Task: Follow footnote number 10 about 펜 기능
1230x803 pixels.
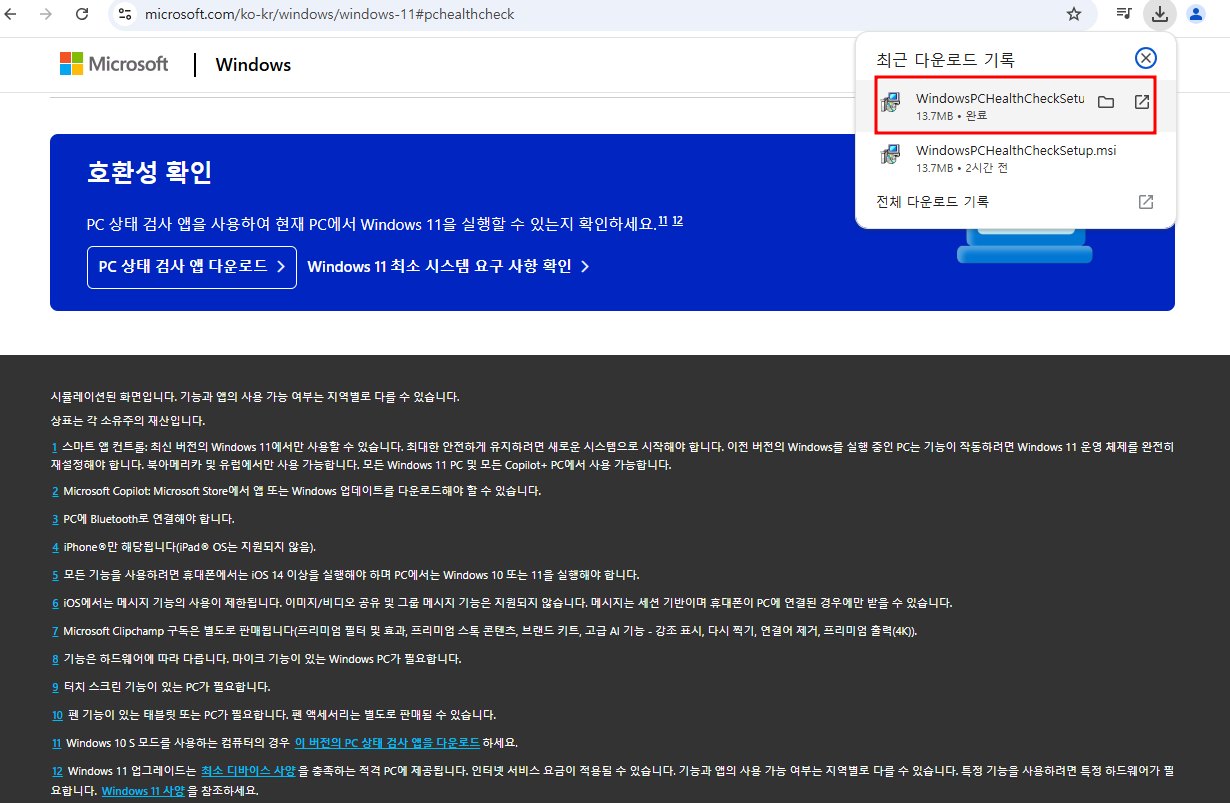Action: click(x=57, y=715)
